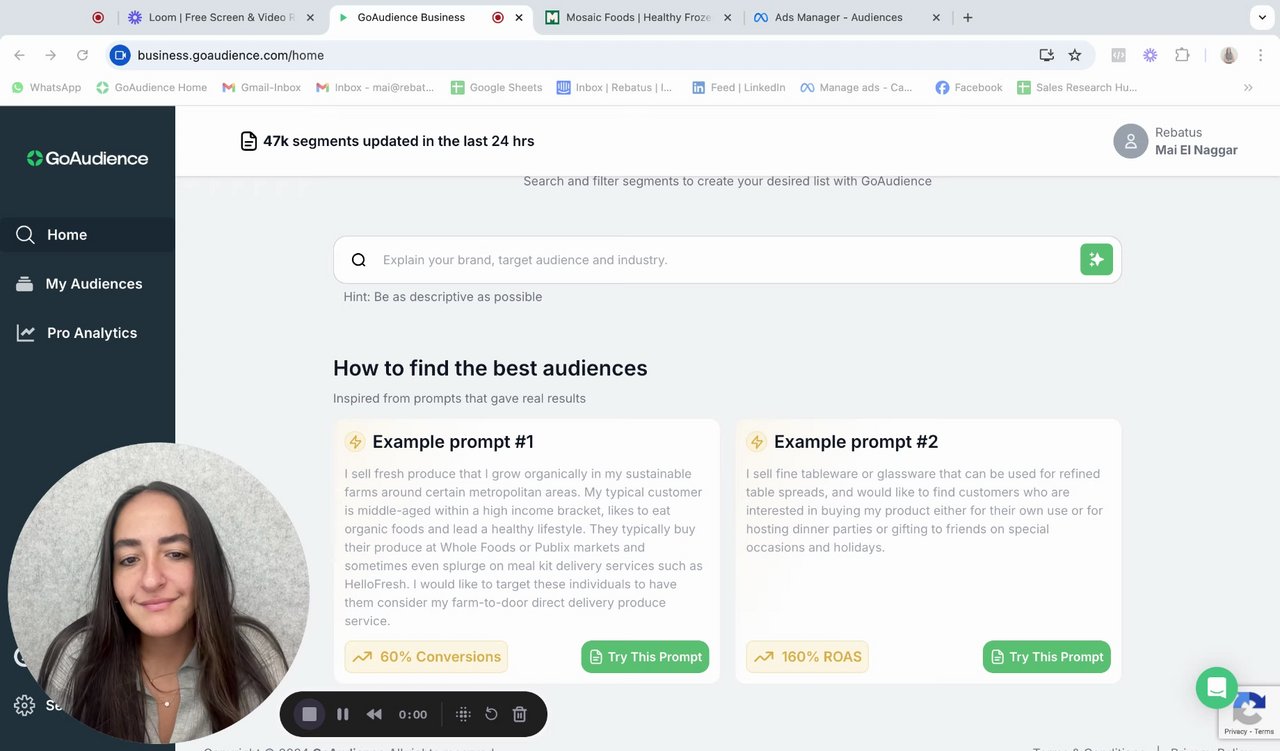The height and width of the screenshot is (751, 1280).
Task: Close the Ads Manager tab
Action: tap(936, 17)
